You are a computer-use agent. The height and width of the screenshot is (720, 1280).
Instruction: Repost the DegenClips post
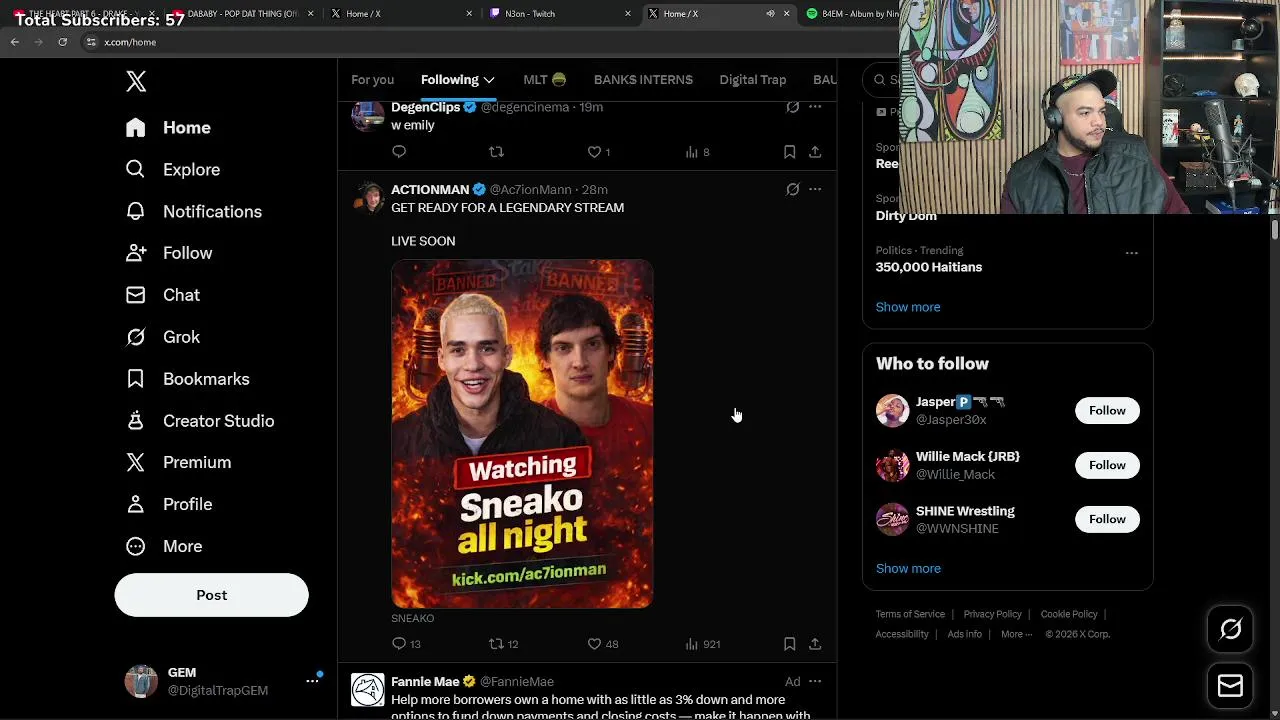click(496, 152)
